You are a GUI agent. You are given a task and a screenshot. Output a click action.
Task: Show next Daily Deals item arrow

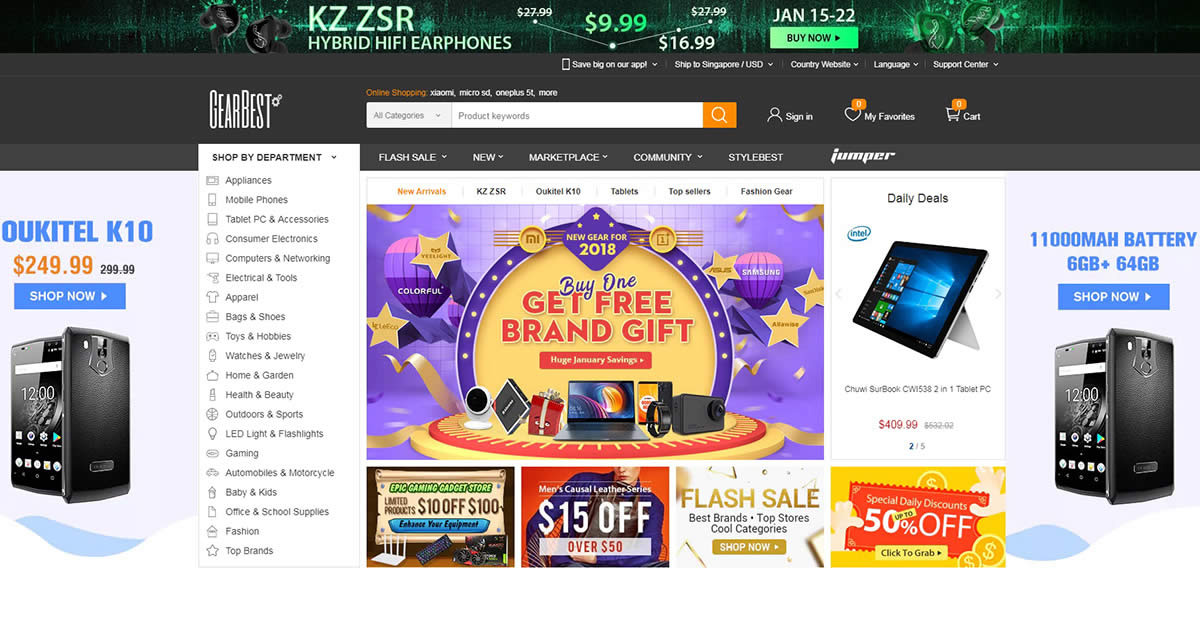click(x=998, y=294)
